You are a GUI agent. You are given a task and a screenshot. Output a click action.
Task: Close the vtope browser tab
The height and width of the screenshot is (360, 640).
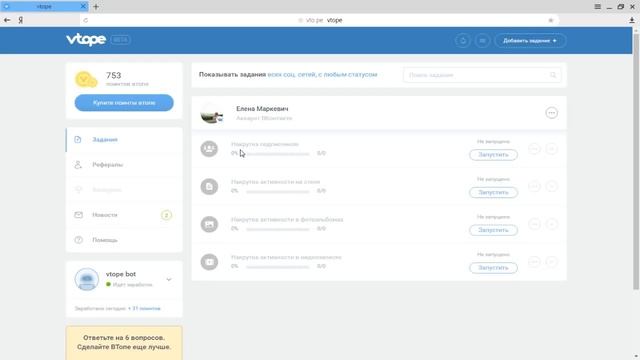(83, 6)
